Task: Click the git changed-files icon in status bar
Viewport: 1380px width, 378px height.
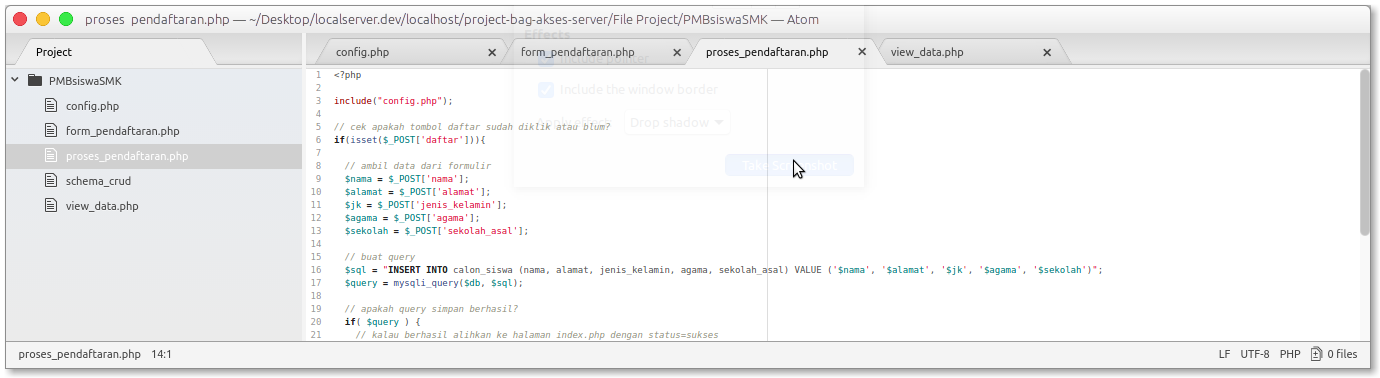Action: coord(1317,354)
